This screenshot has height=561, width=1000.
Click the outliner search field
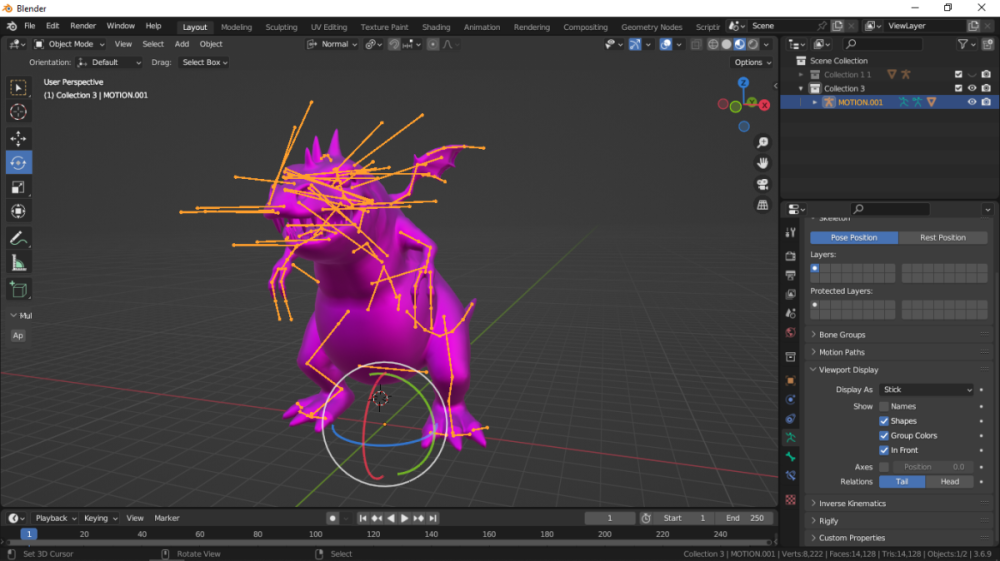883,44
